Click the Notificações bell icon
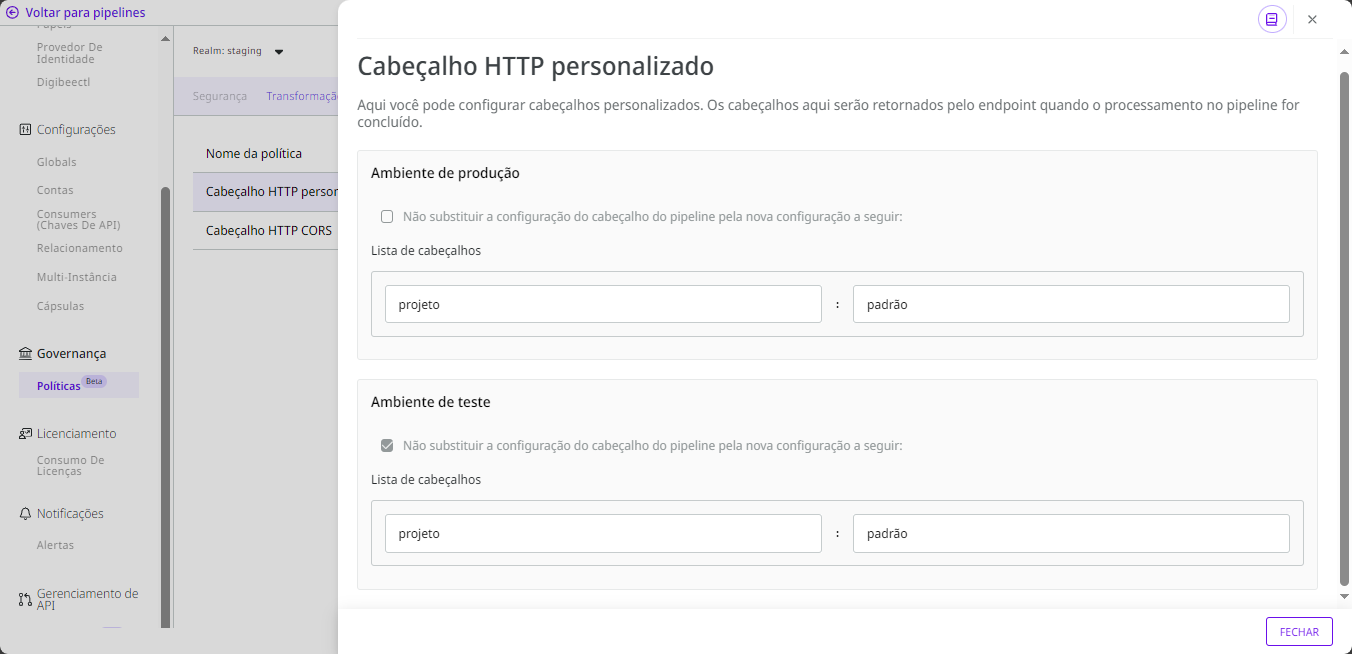Image resolution: width=1352 pixels, height=654 pixels. 25,514
